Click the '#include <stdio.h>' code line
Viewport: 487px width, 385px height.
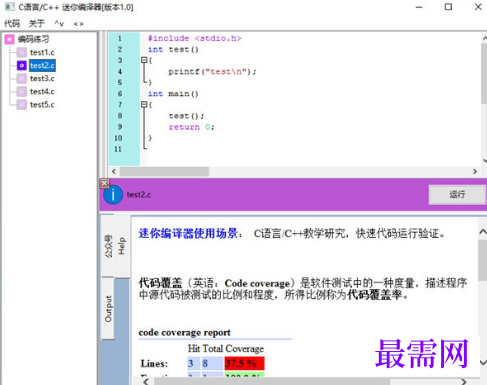(194, 38)
